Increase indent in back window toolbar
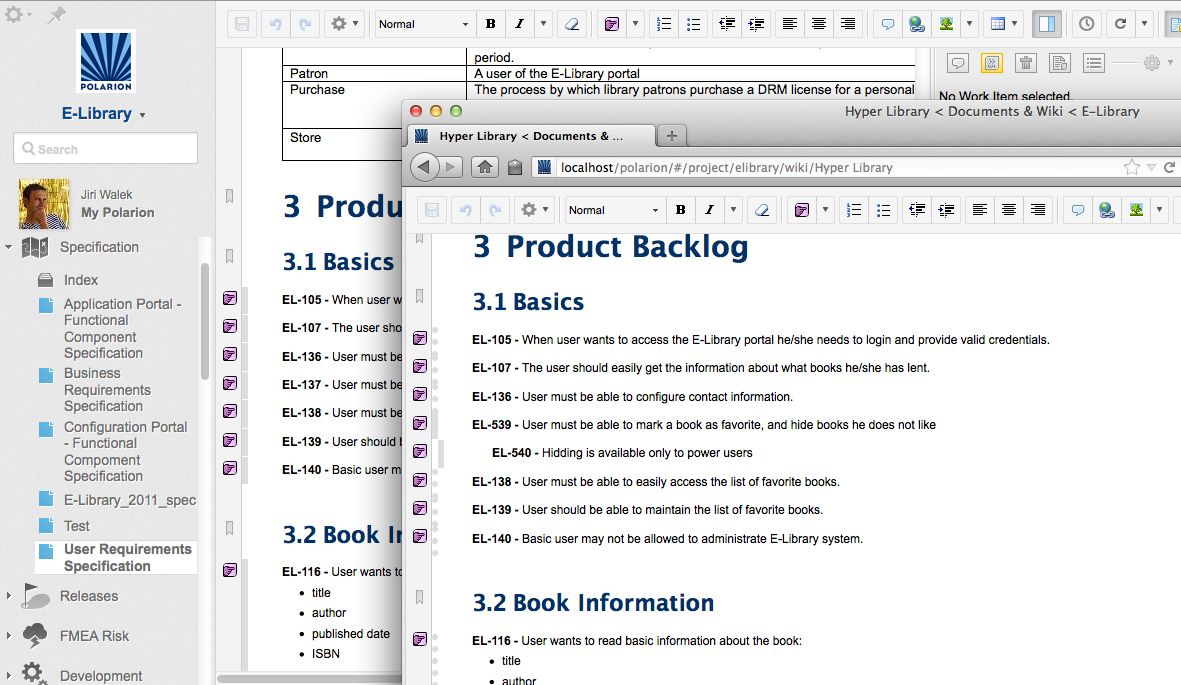Image resolution: width=1181 pixels, height=685 pixels. pos(756,24)
